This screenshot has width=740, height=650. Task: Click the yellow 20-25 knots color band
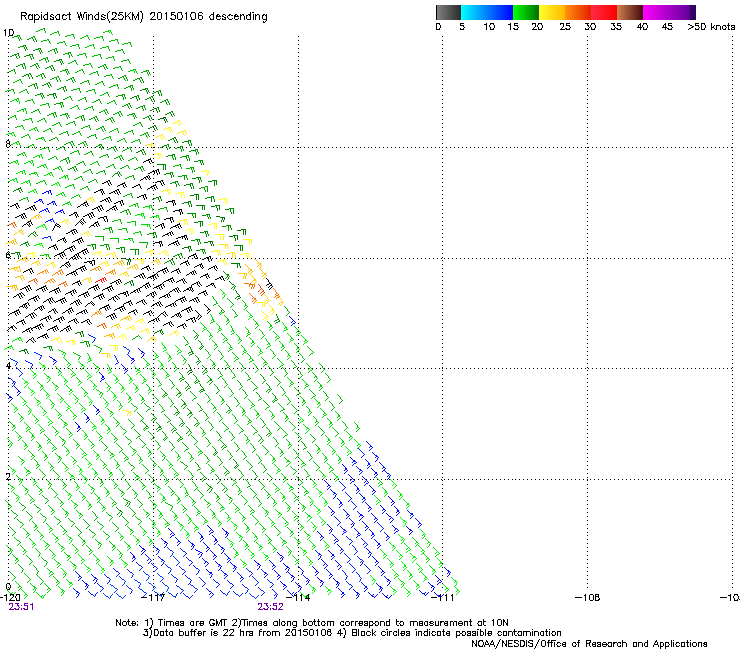pyautogui.click(x=552, y=12)
